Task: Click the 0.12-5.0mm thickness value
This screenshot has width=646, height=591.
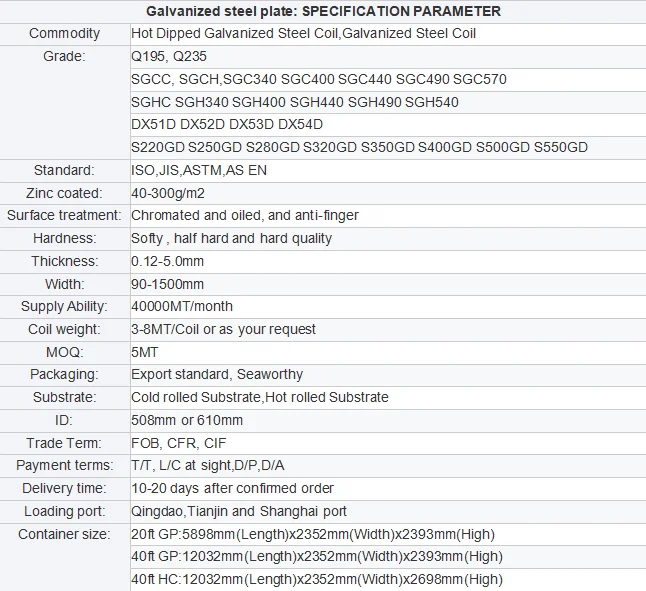Action: (x=168, y=261)
